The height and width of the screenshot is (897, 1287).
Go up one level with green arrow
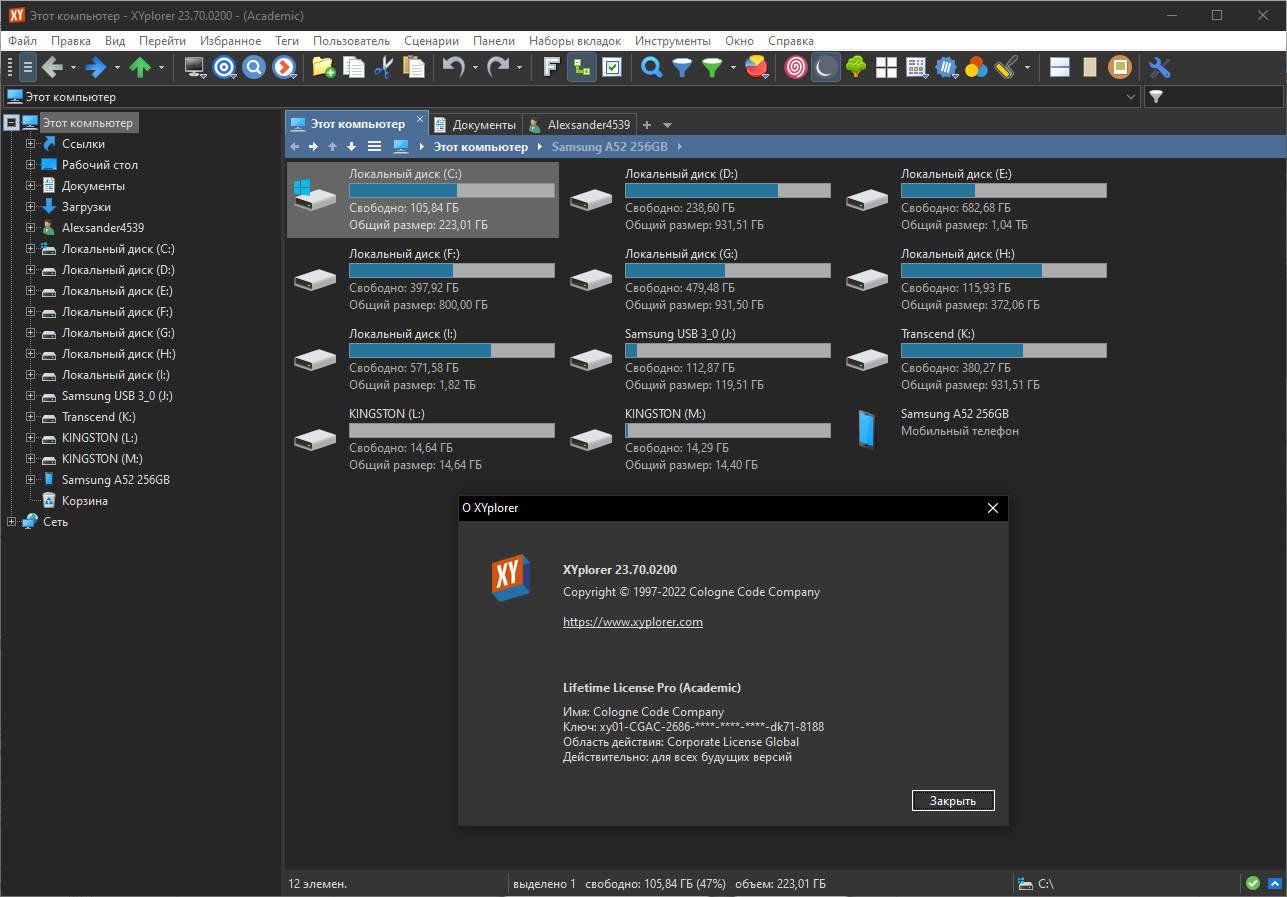140,68
